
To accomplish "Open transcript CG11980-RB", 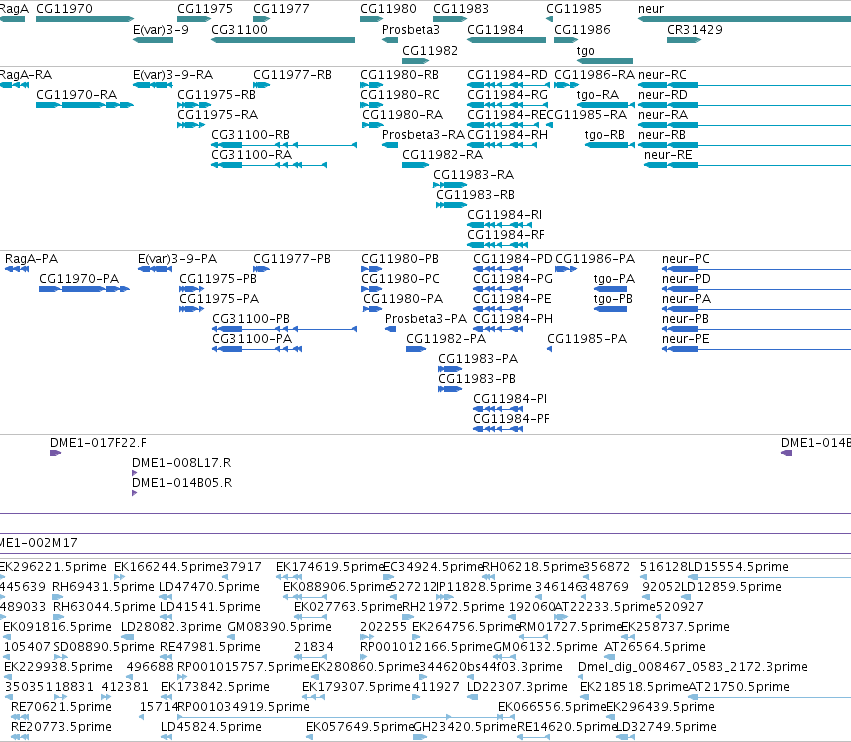I will tap(399, 75).
